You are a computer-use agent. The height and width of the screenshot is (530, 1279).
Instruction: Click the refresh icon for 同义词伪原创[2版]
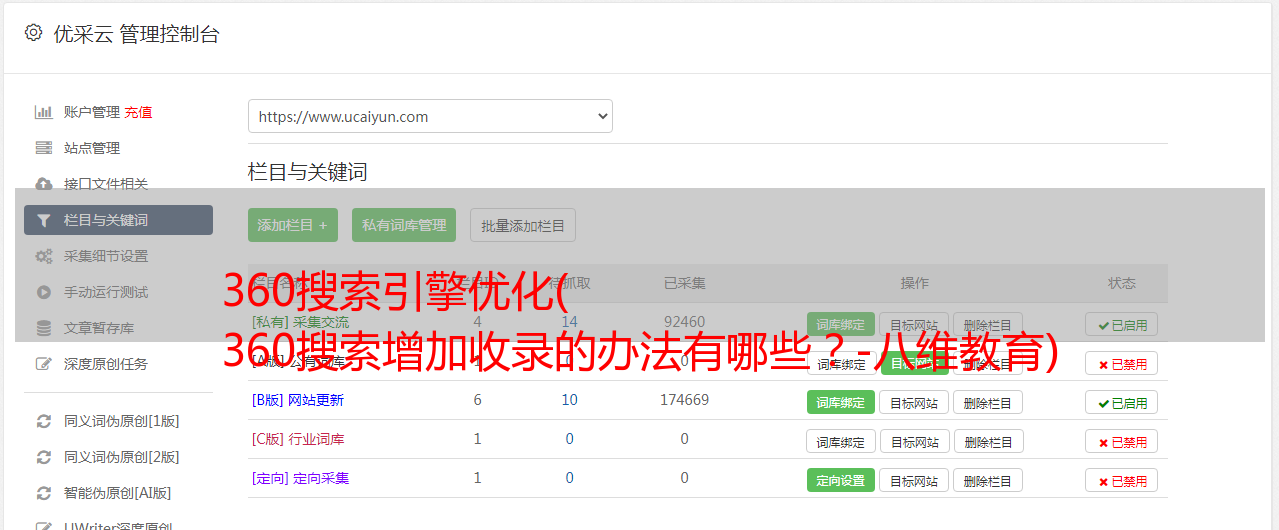(43, 457)
